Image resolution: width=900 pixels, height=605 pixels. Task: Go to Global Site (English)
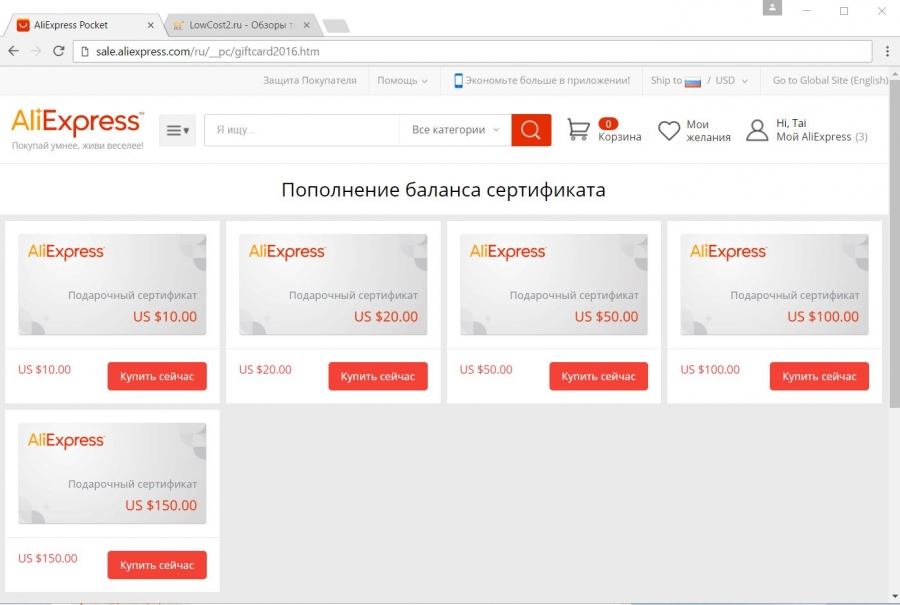[x=830, y=80]
